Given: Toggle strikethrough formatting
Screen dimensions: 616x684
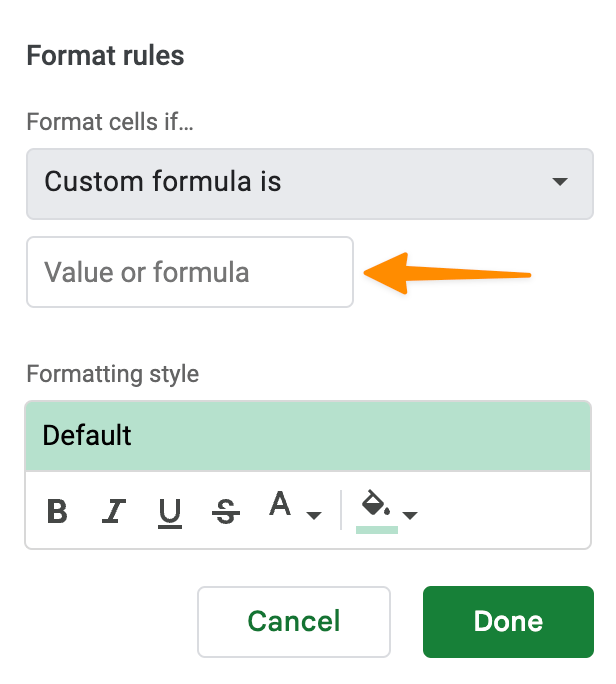Looking at the screenshot, I should 226,512.
